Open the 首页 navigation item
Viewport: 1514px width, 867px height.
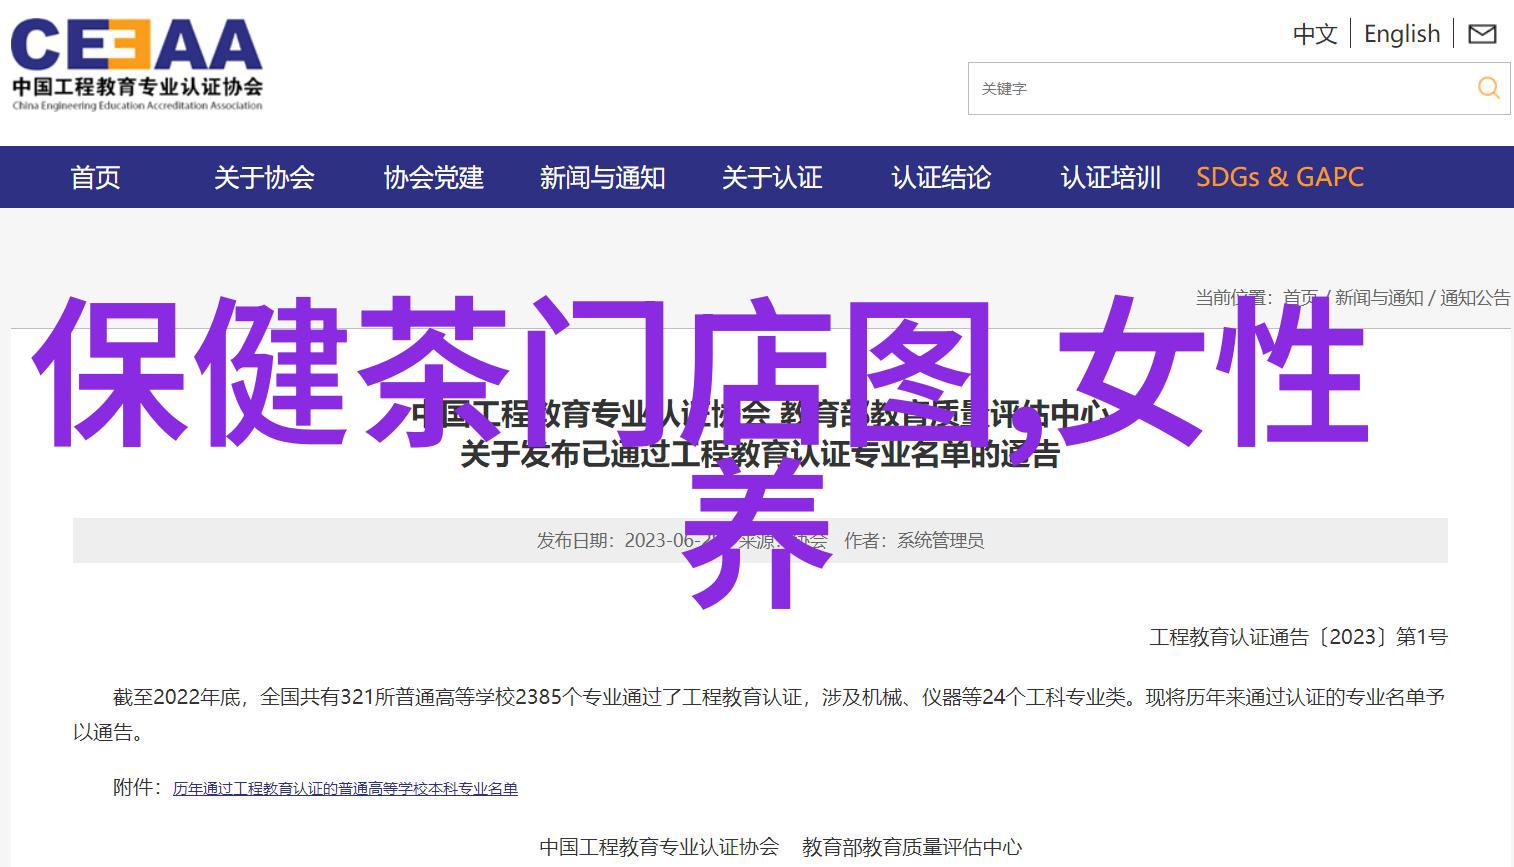(x=95, y=177)
